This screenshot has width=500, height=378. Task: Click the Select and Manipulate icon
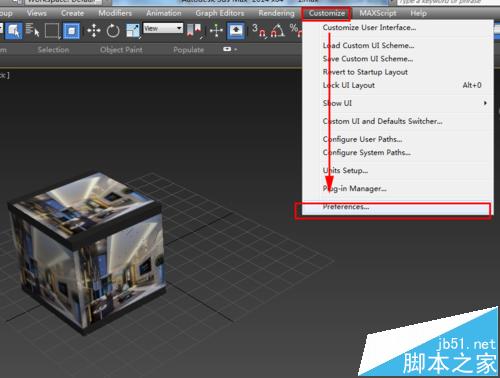pyautogui.click(x=216, y=30)
